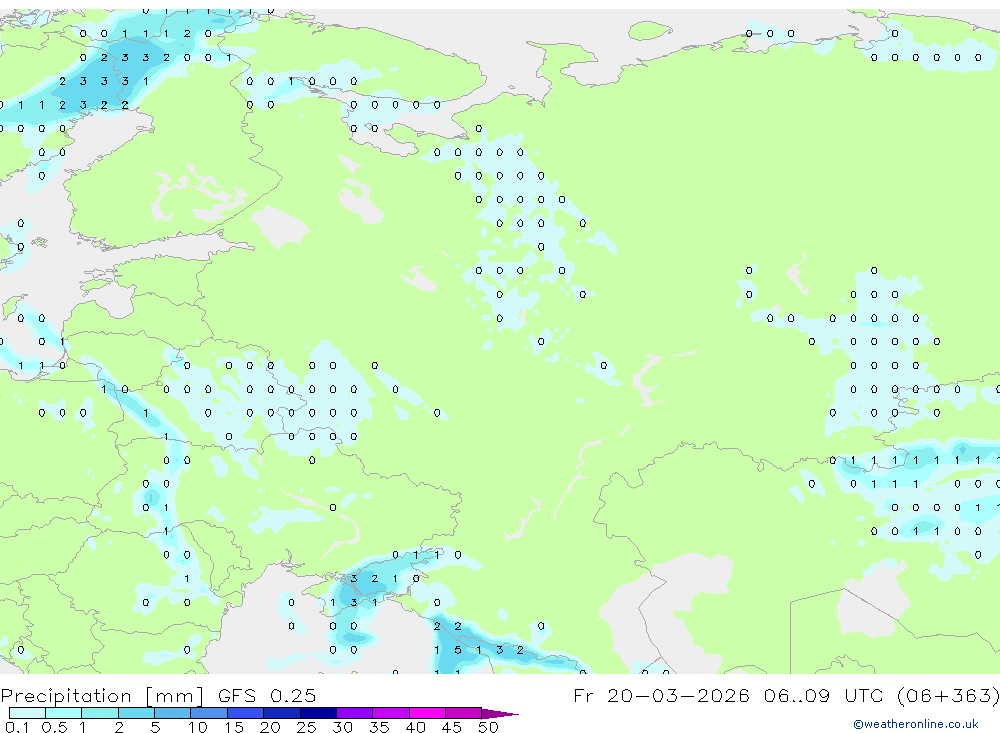Select the '25' legend scale label
Image resolution: width=1000 pixels, height=733 pixels.
[306, 727]
